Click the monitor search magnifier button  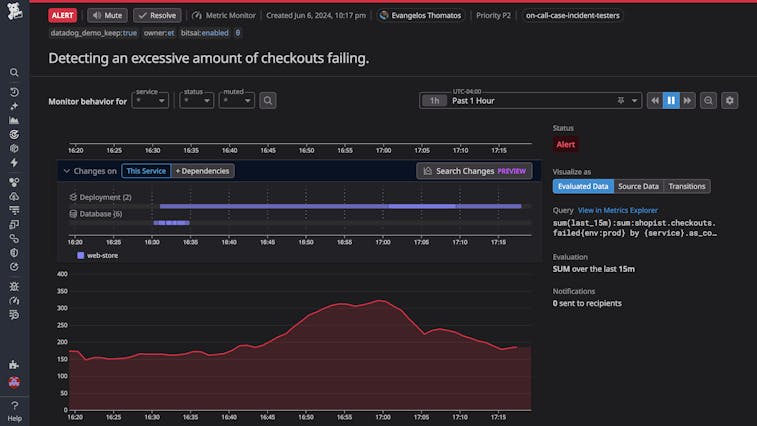click(268, 101)
